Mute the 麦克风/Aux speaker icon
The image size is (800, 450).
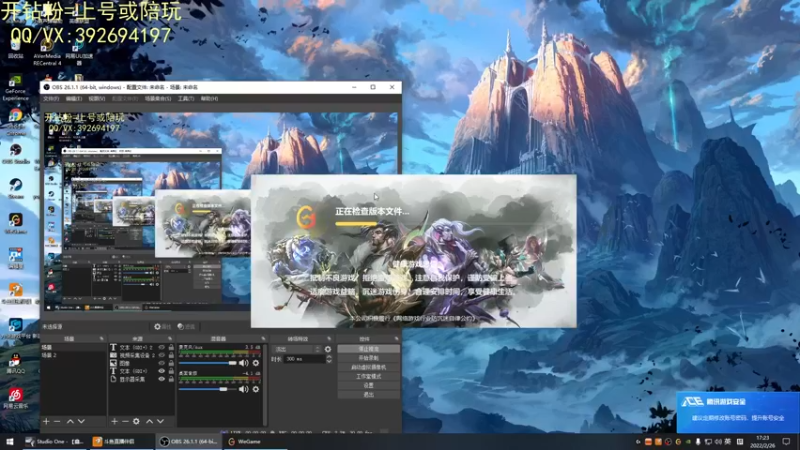point(244,363)
